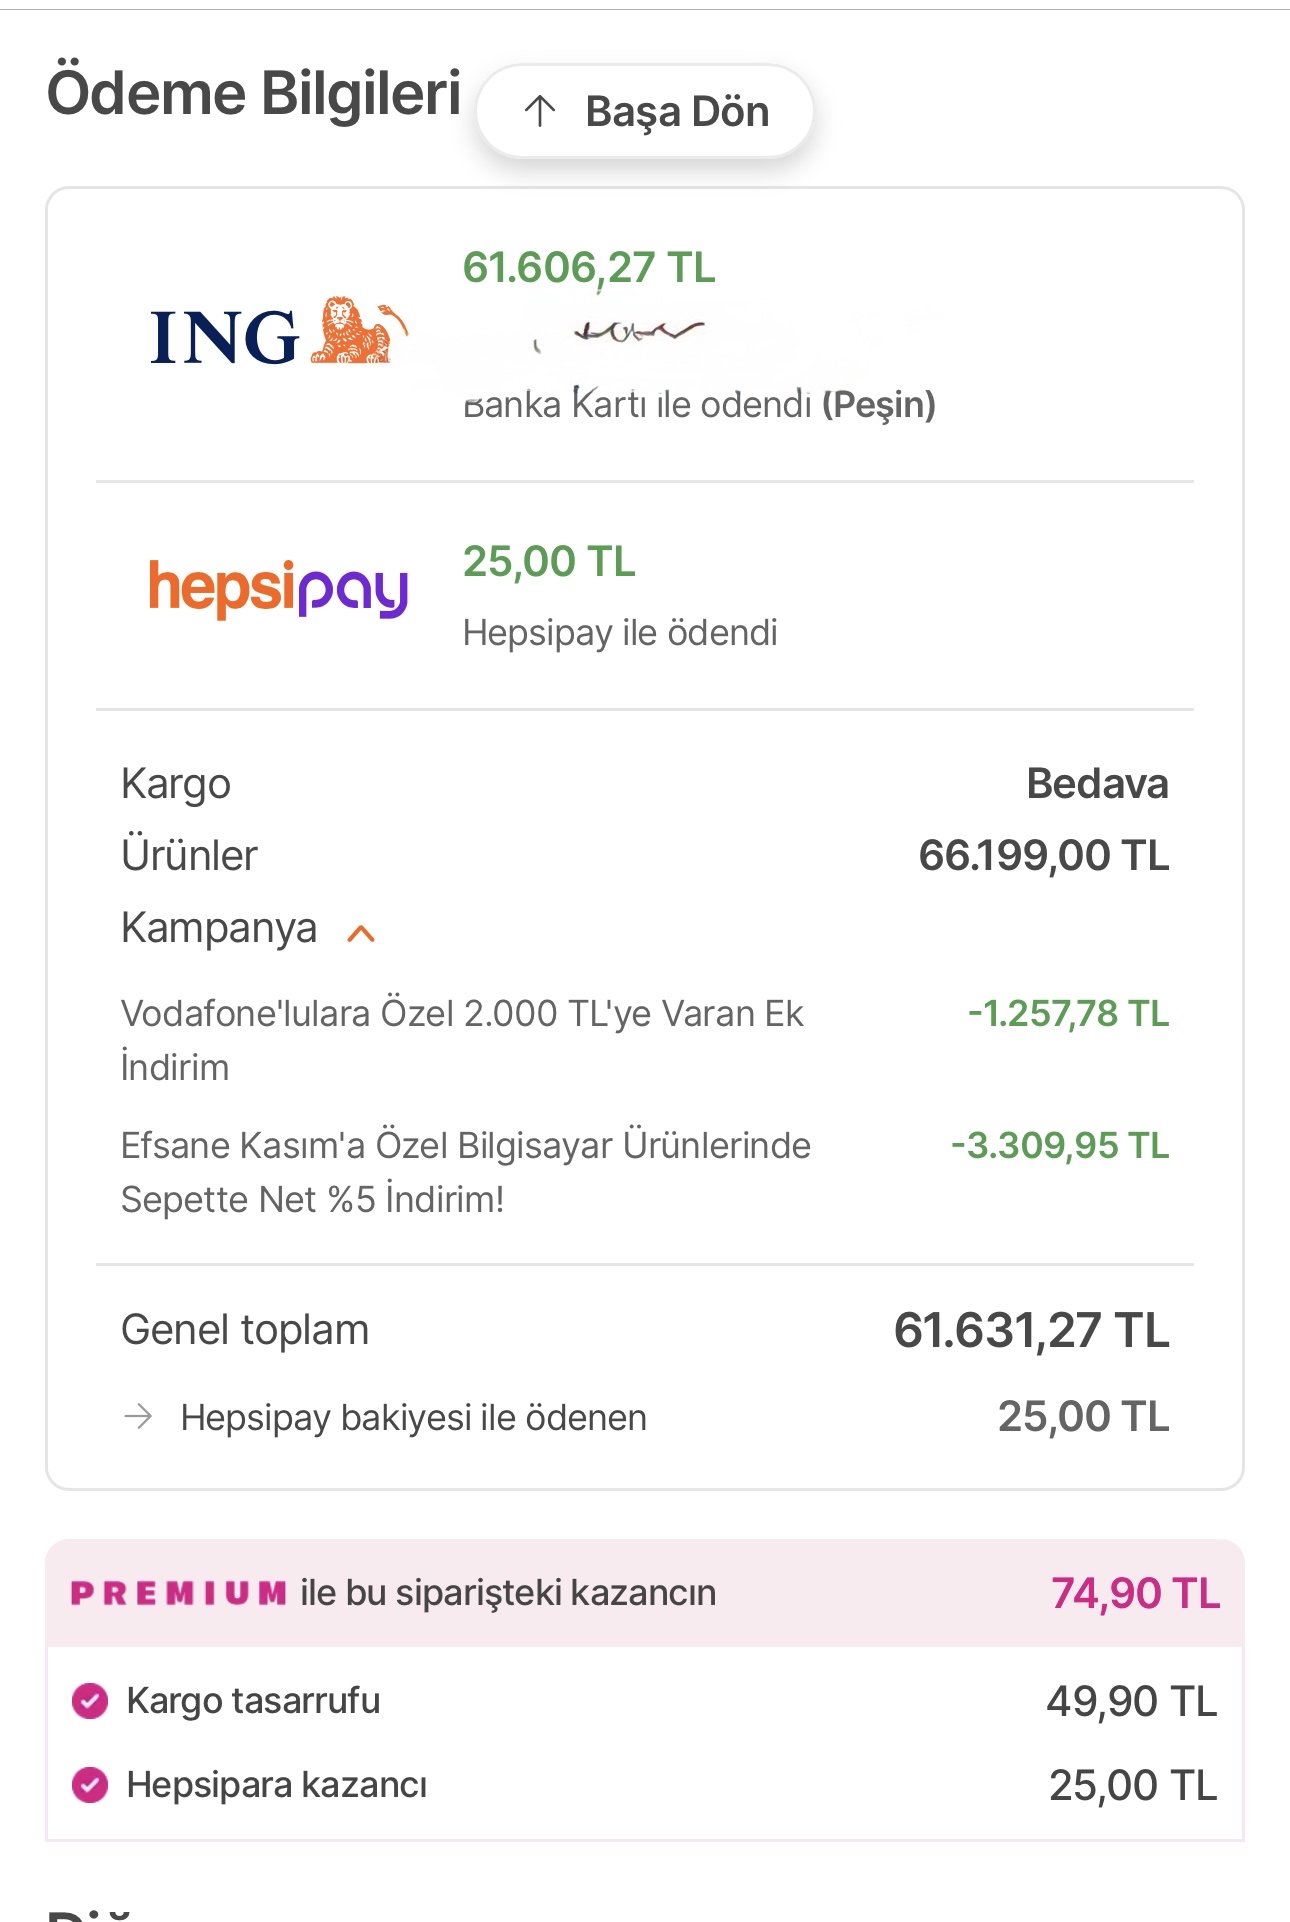Tap the Premium 74,90 TL earnings amount
Image resolution: width=1290 pixels, height=1922 pixels.
tap(1135, 1593)
